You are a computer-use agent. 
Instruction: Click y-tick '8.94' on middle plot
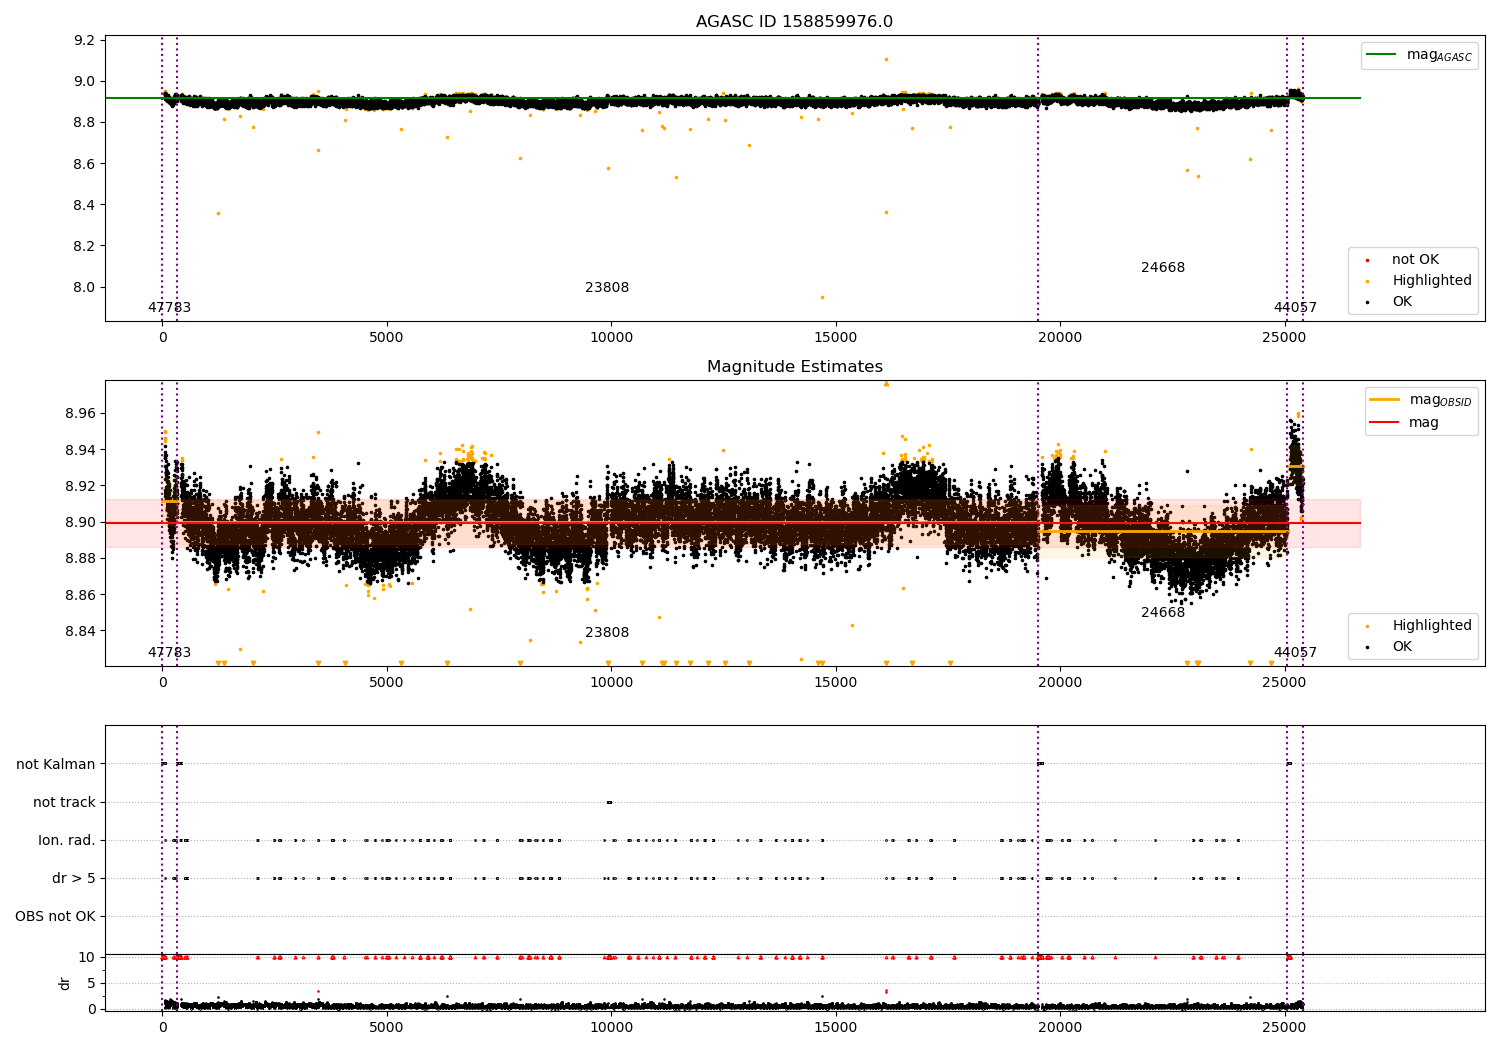tap(82, 450)
